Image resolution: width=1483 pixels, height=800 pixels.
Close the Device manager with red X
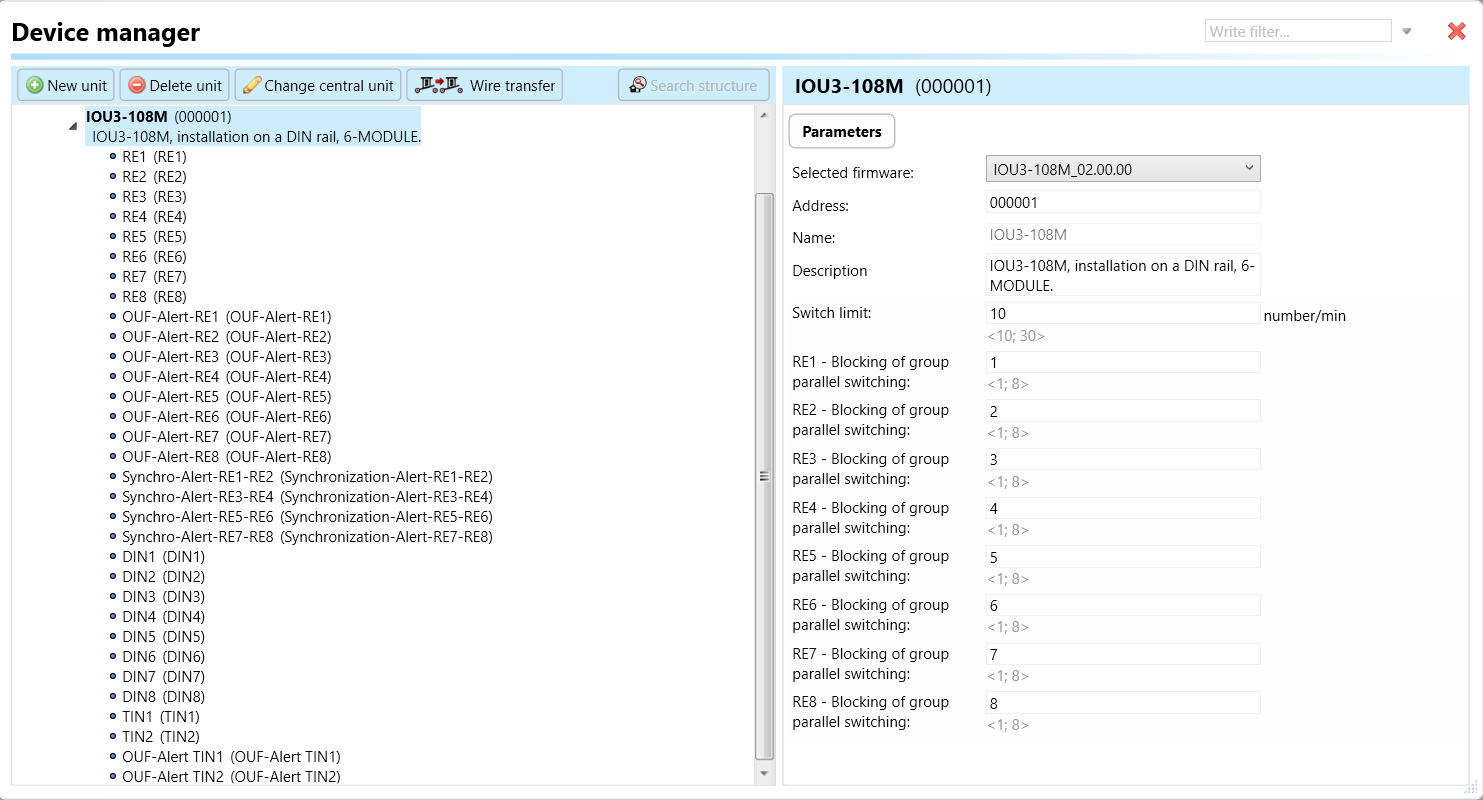click(x=1456, y=31)
